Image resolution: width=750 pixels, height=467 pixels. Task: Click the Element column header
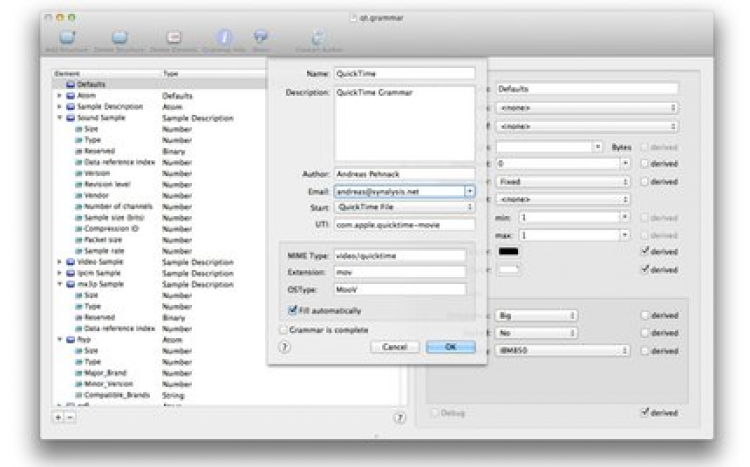[x=107, y=74]
